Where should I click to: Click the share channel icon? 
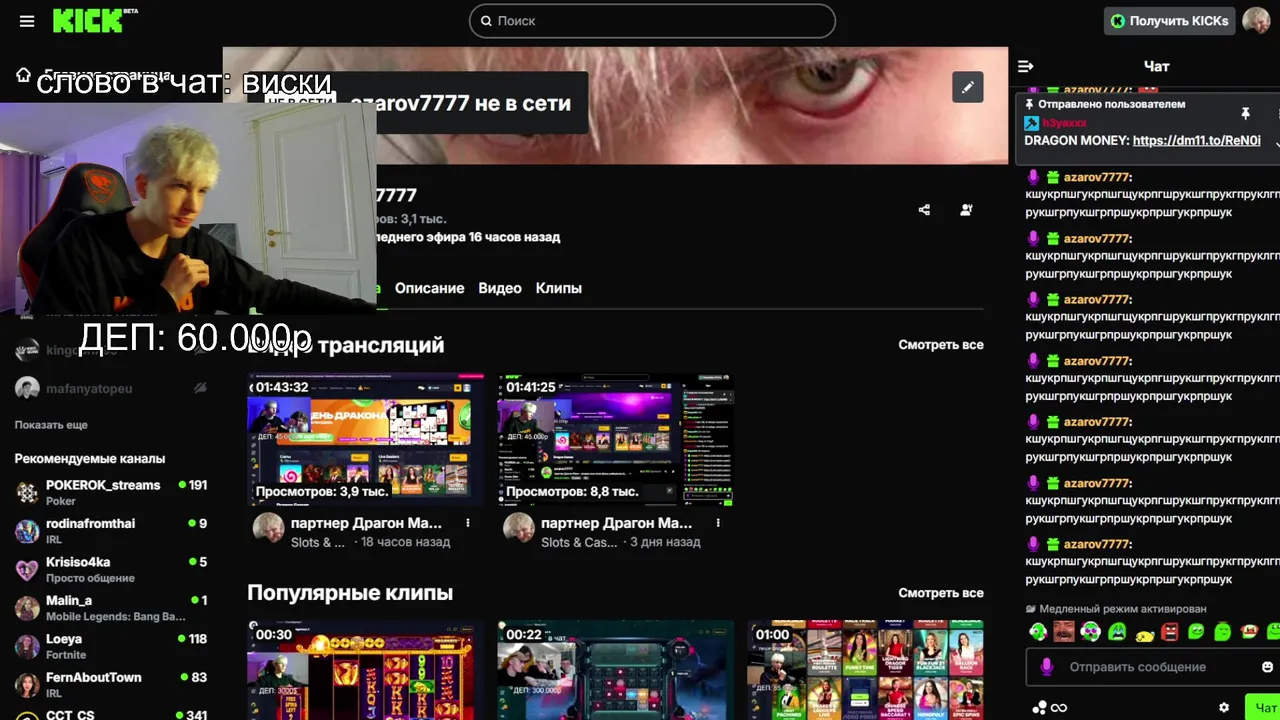point(924,210)
